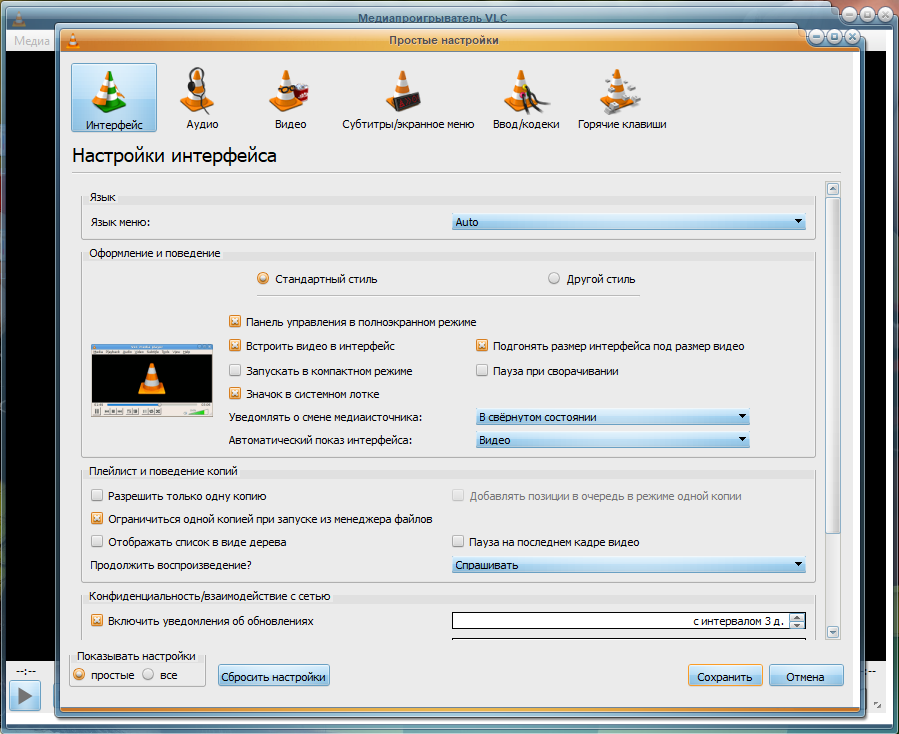Increase update interval with up arrow
899x734 pixels.
(x=797, y=617)
